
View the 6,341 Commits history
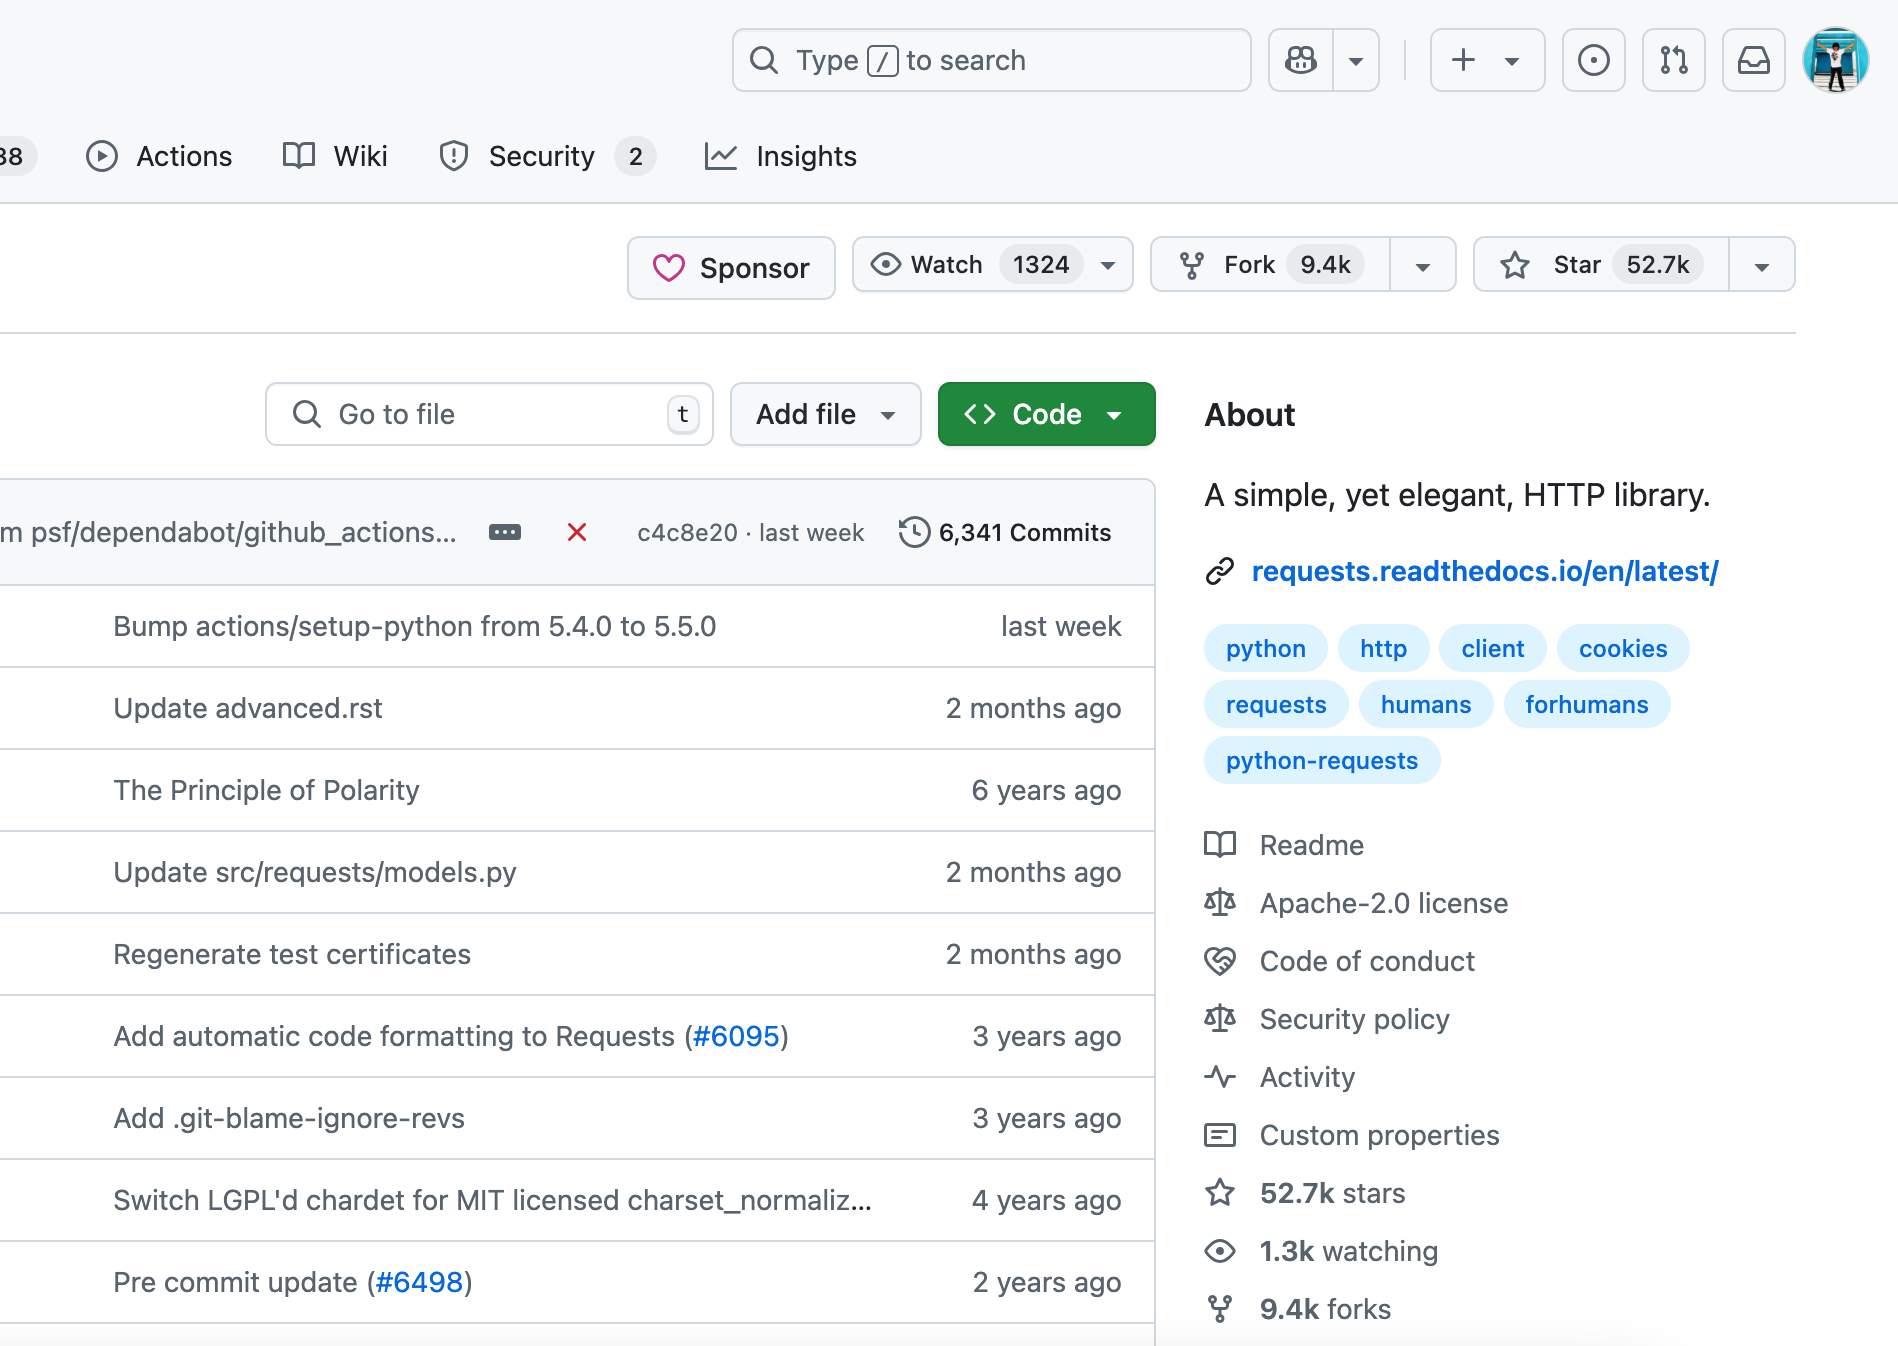[1004, 532]
